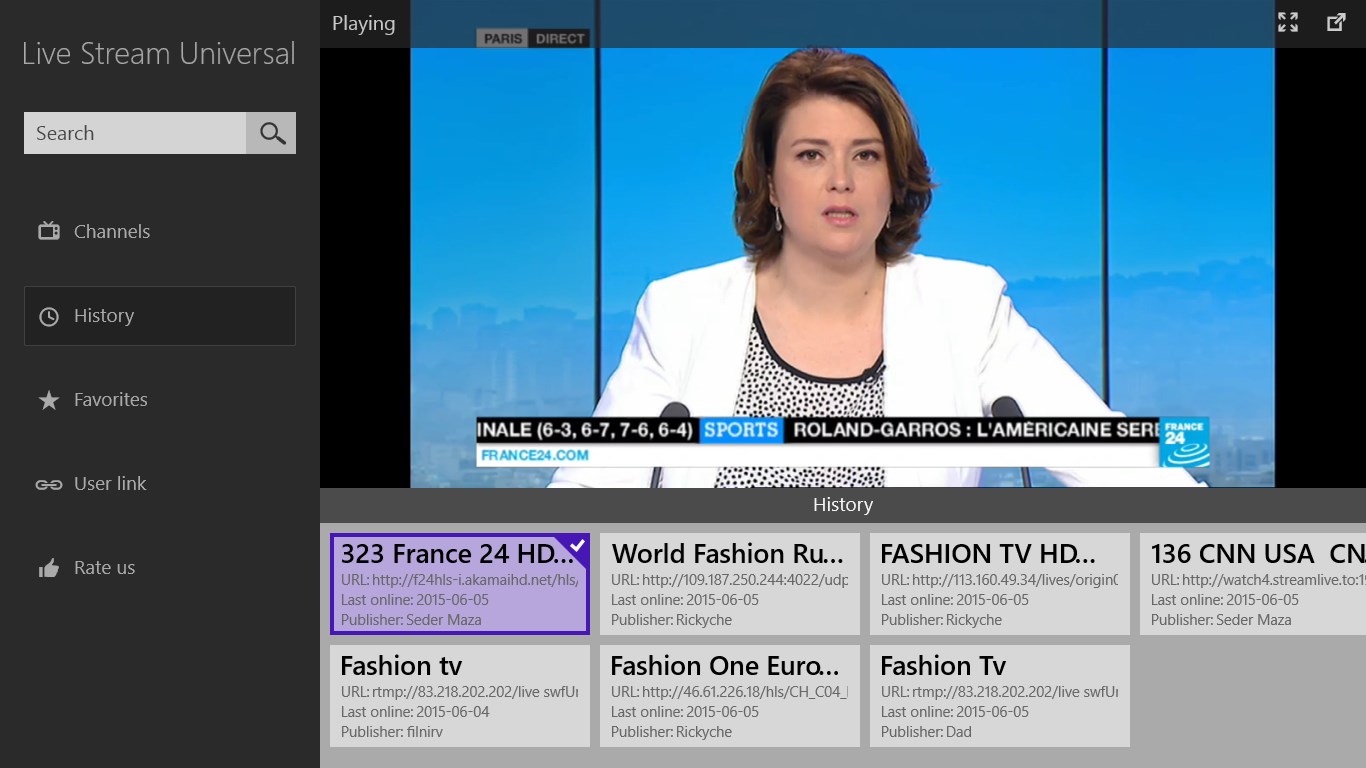Click the Rate us thumbs-up icon

tap(49, 568)
